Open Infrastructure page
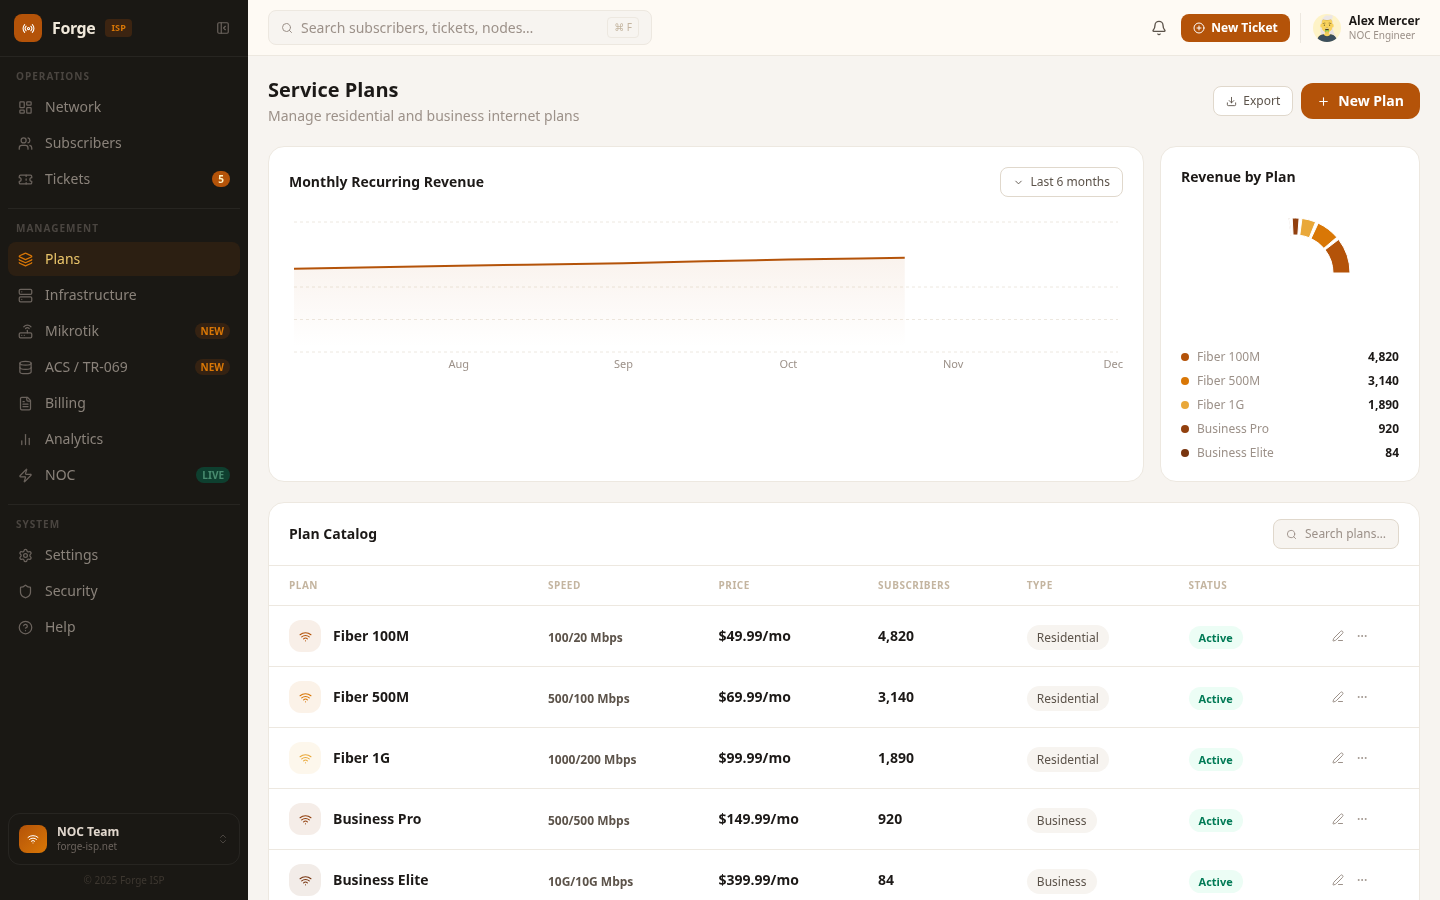Screen dimensions: 1440x900 coord(124,295)
